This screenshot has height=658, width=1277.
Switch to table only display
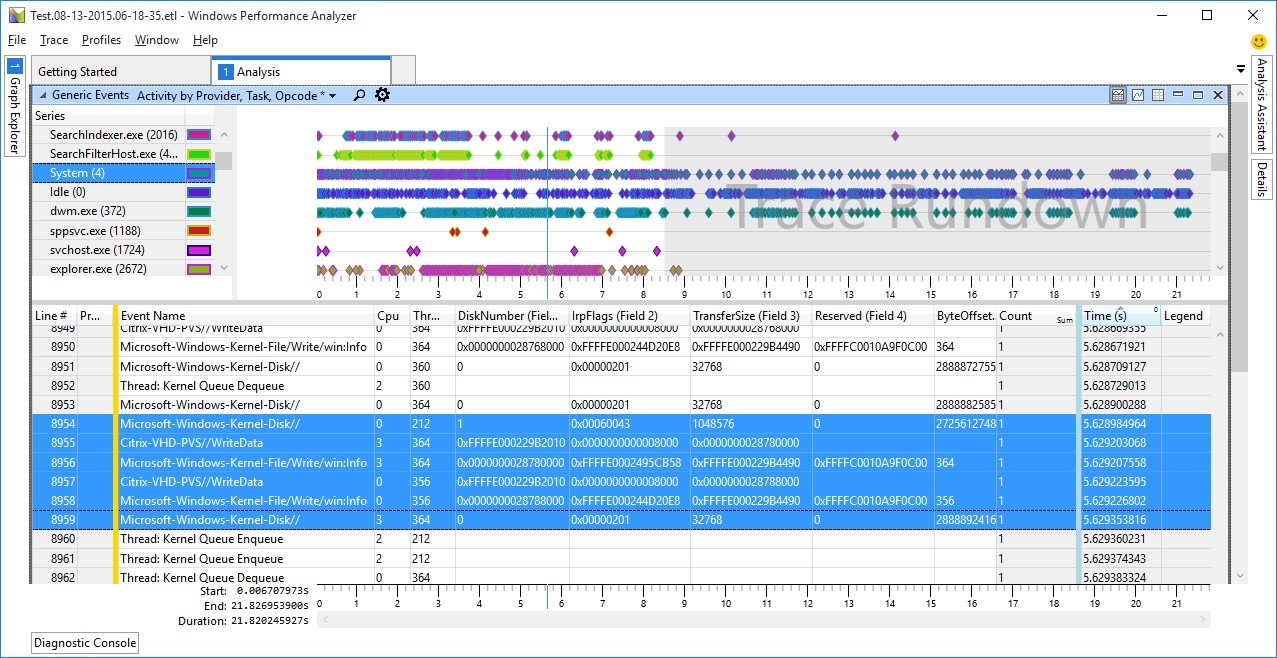click(1158, 95)
